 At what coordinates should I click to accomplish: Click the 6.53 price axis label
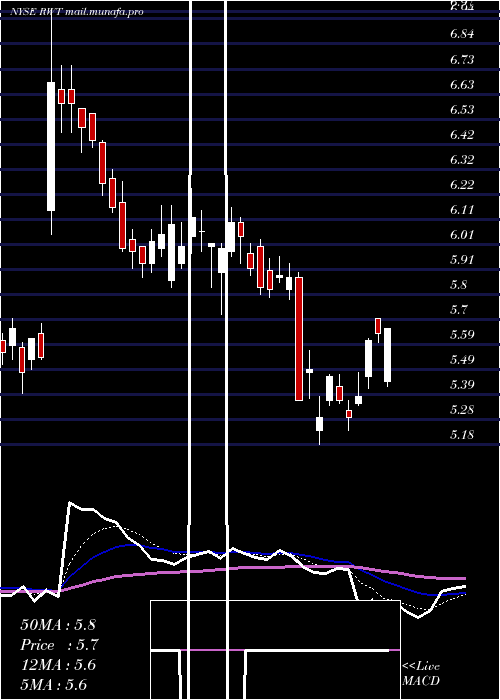462,109
